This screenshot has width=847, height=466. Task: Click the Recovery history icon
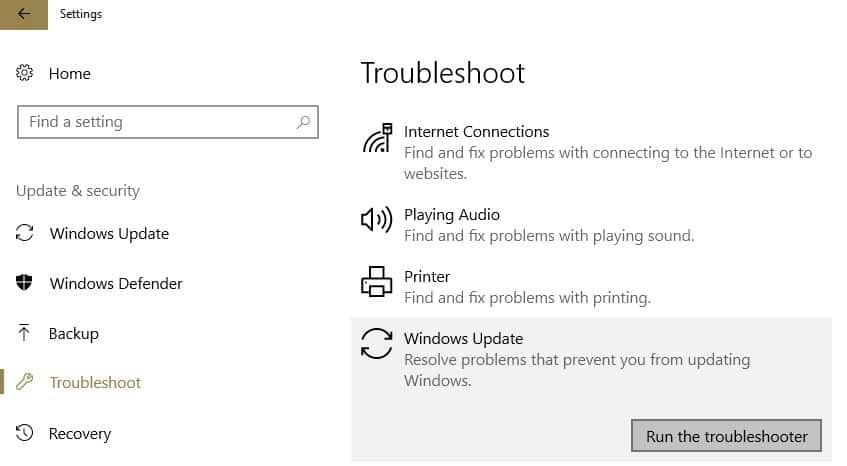25,433
